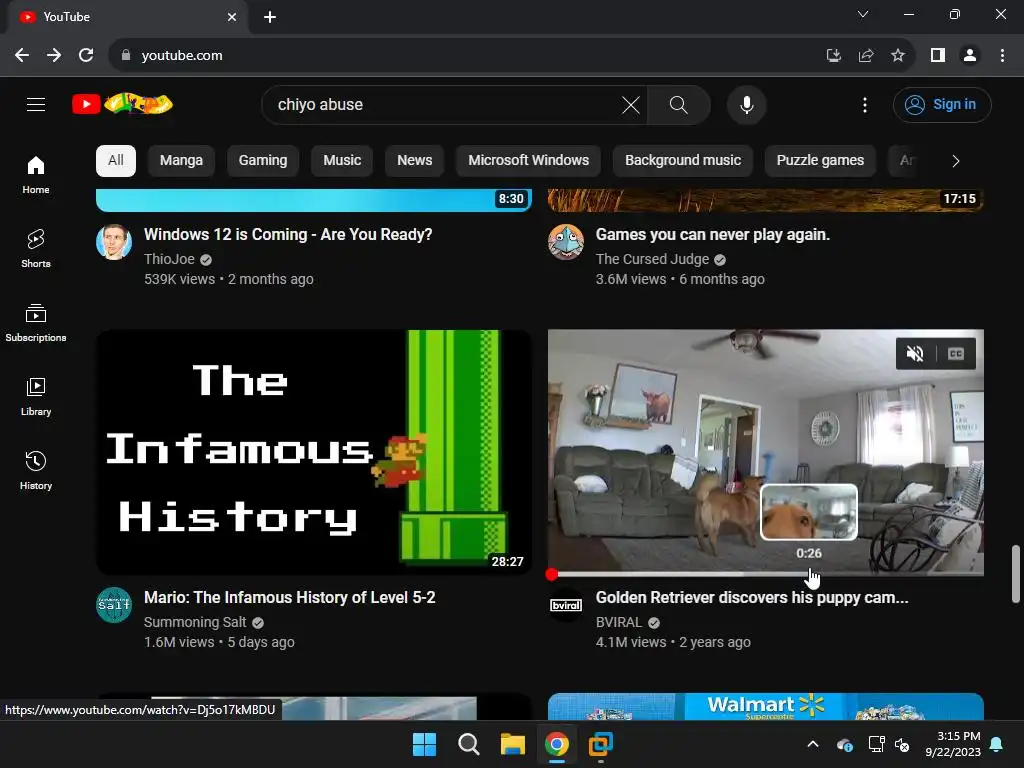This screenshot has height=768, width=1024.
Task: Open taskbar clock and date
Action: (x=953, y=744)
